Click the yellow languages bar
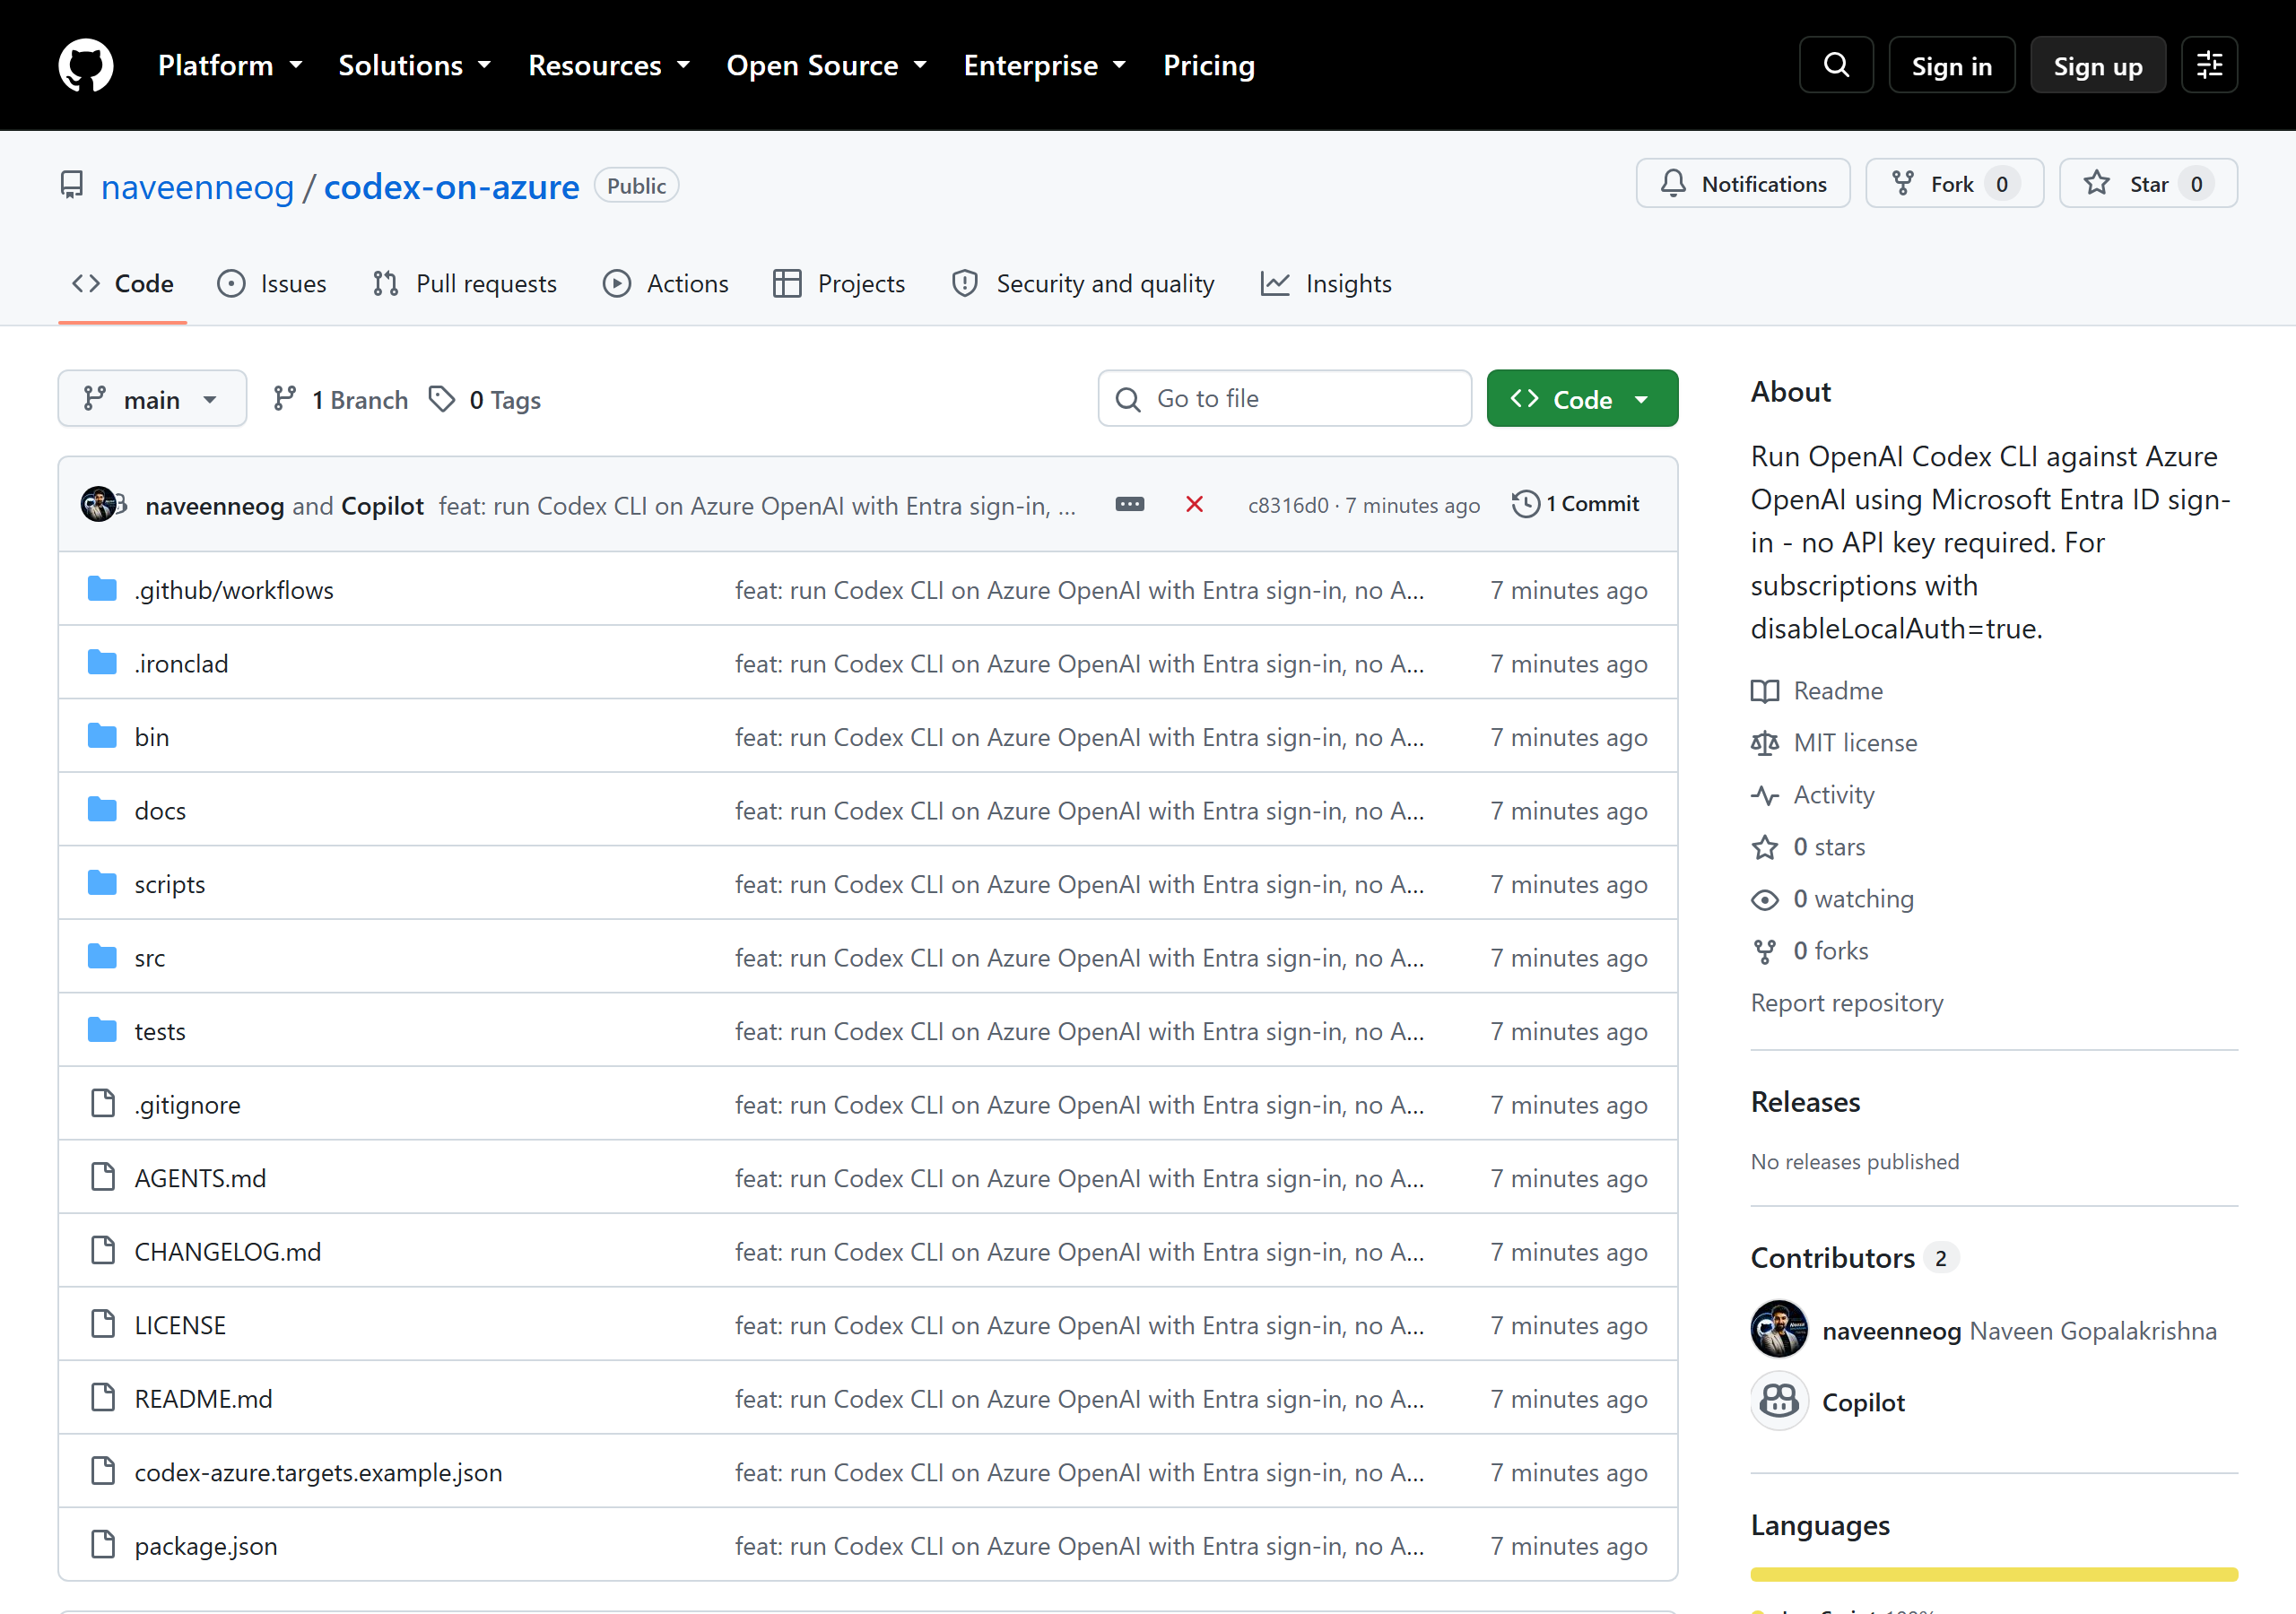This screenshot has height=1614, width=2296. coord(1993,1574)
